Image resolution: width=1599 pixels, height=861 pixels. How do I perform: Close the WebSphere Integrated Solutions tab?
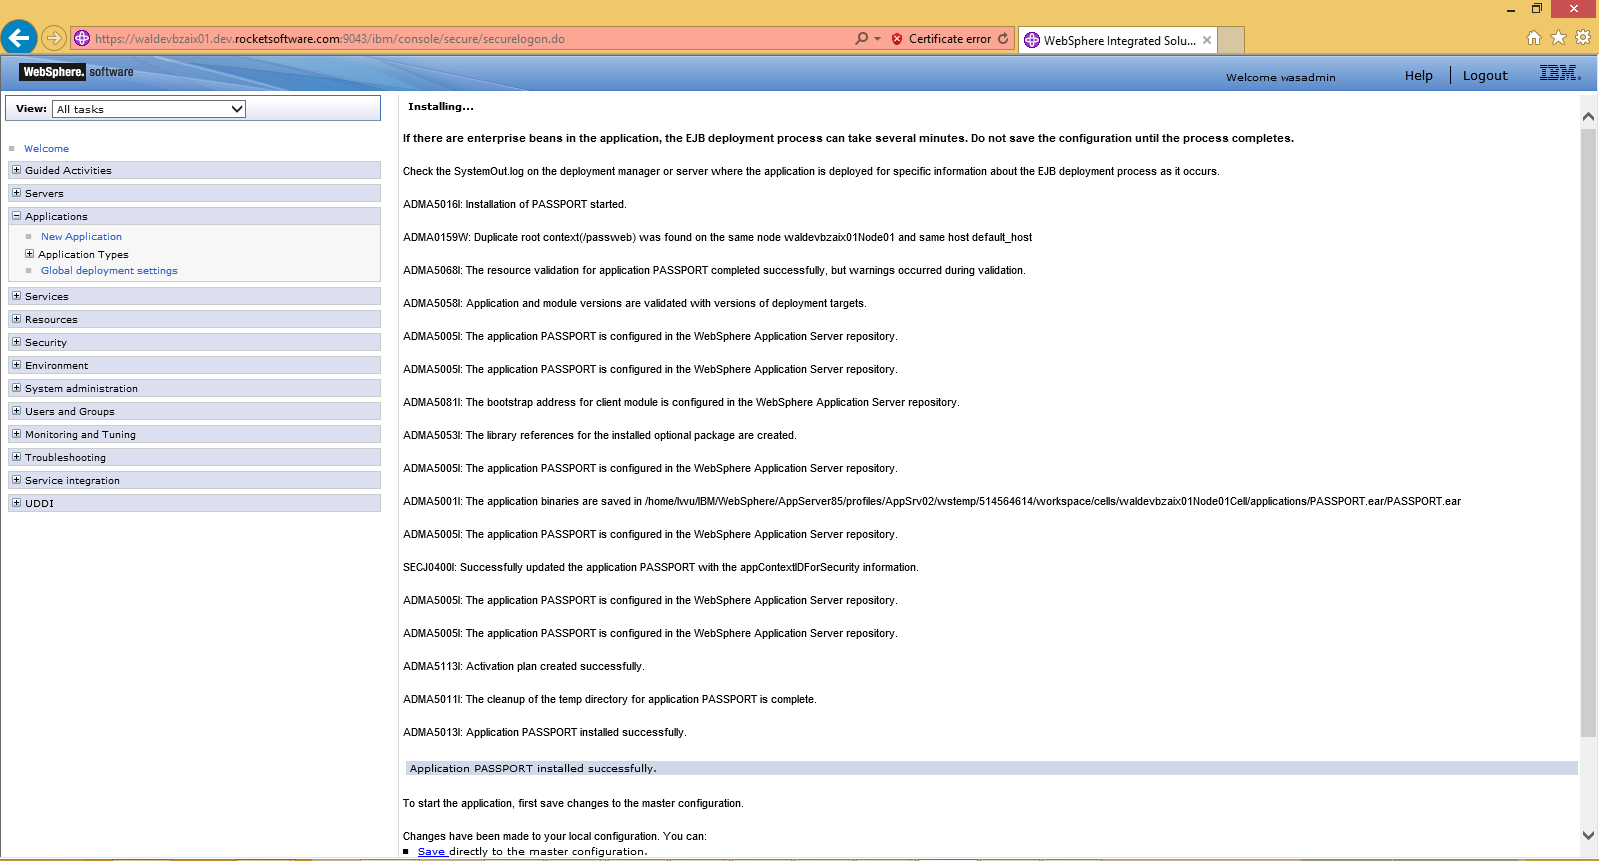1207,40
